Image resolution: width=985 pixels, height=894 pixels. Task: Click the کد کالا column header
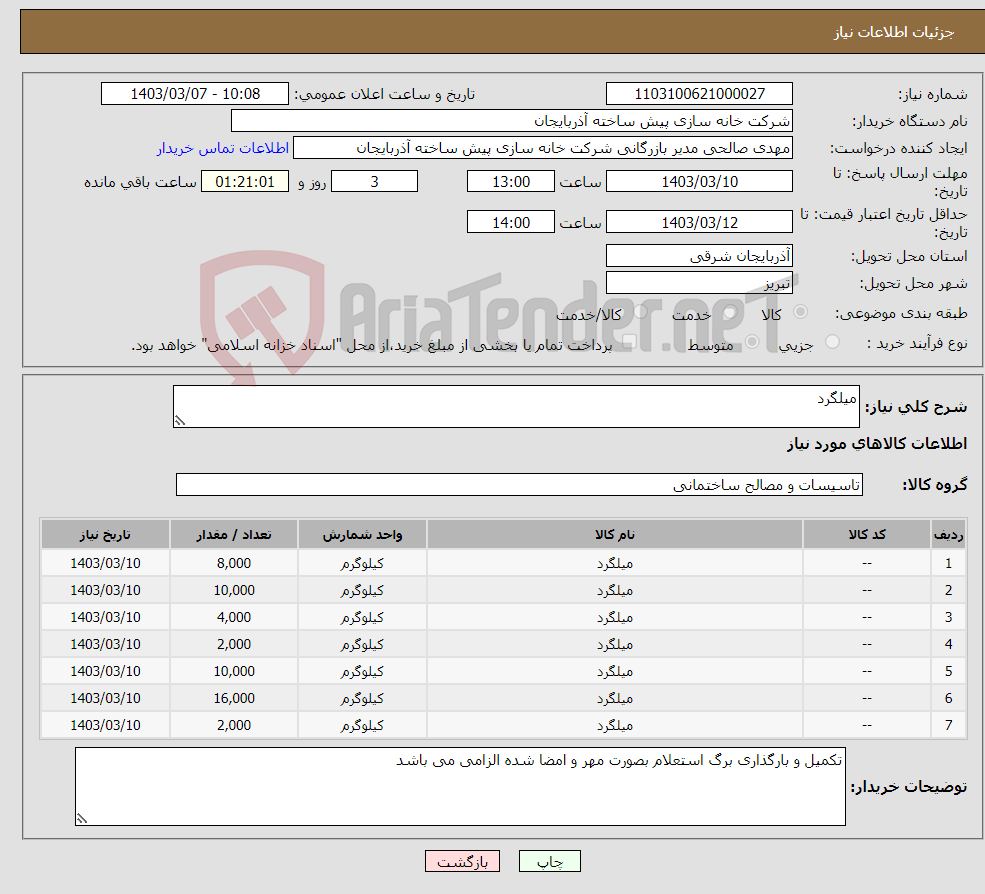click(x=867, y=535)
